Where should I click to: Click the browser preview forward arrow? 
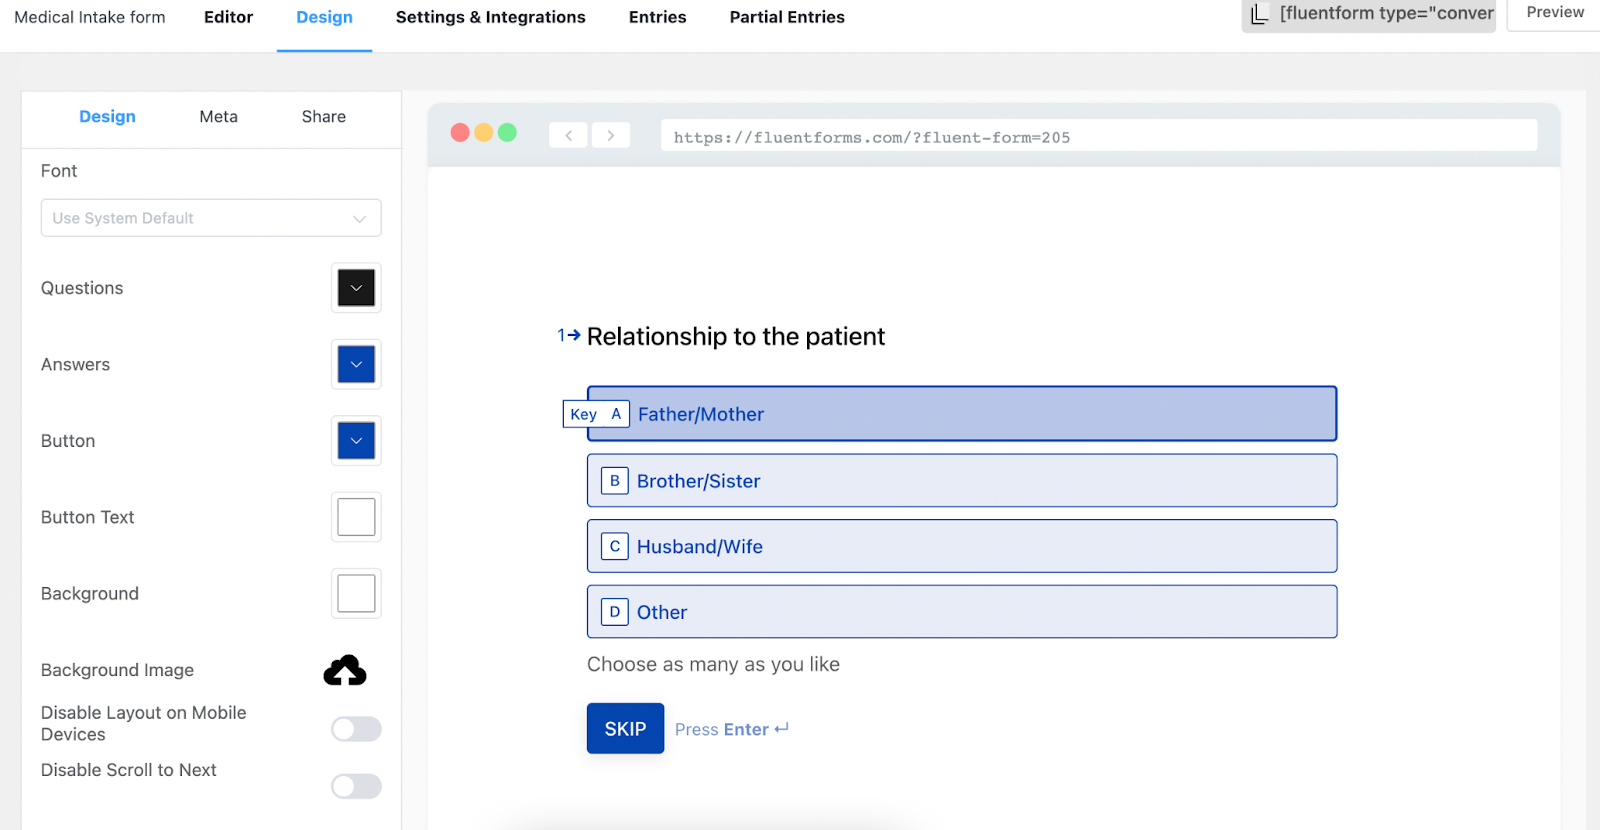click(x=610, y=135)
